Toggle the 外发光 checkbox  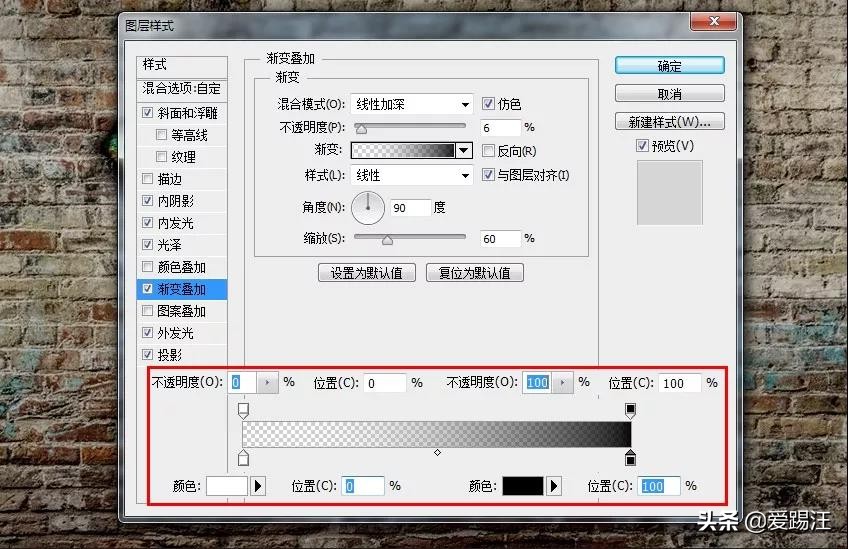tap(147, 333)
